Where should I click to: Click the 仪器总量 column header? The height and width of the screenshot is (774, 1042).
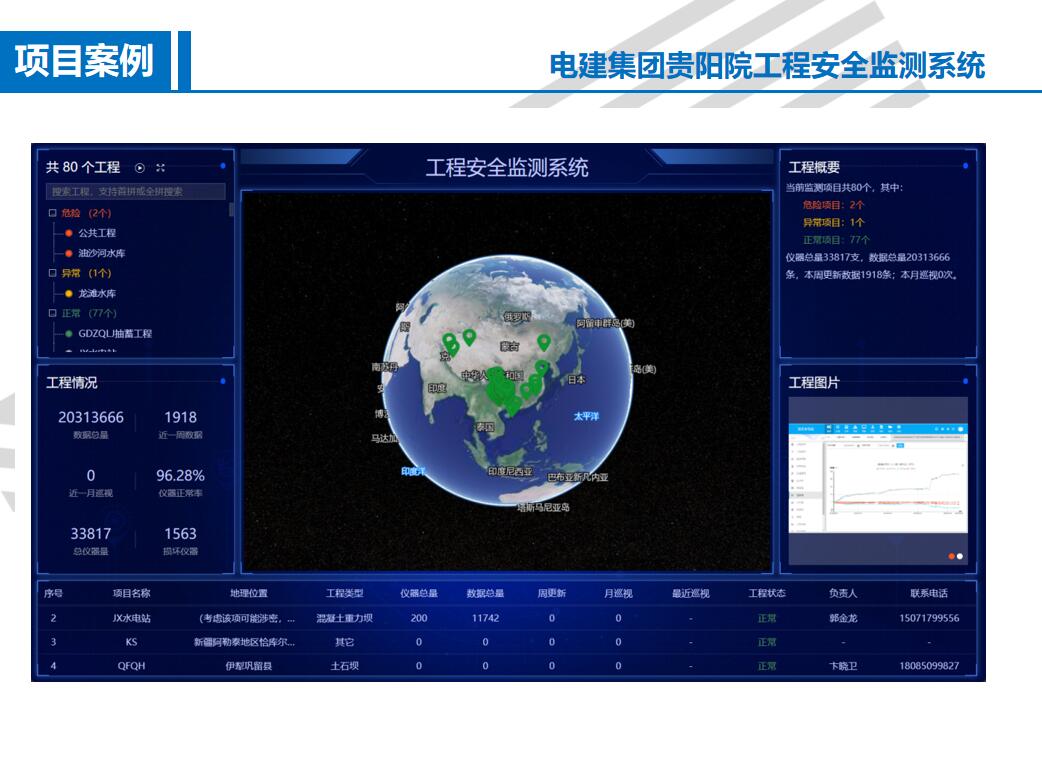click(x=419, y=593)
